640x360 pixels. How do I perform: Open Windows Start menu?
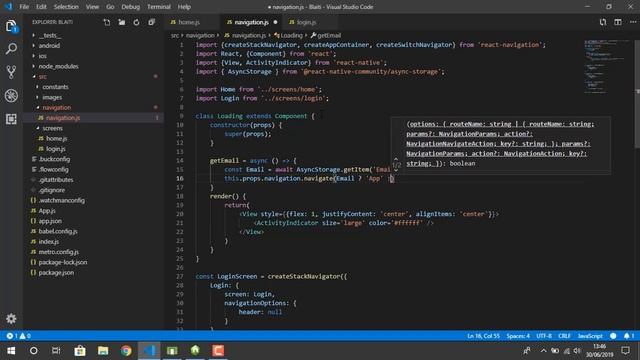(x=11, y=351)
